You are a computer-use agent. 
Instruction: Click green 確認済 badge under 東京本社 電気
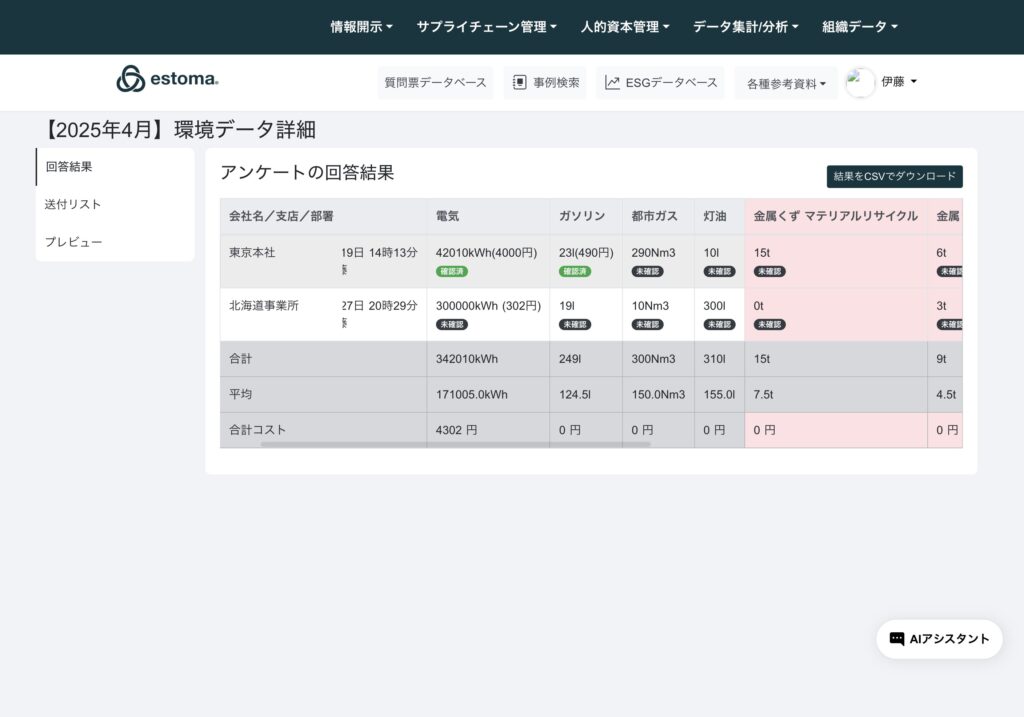click(x=452, y=271)
